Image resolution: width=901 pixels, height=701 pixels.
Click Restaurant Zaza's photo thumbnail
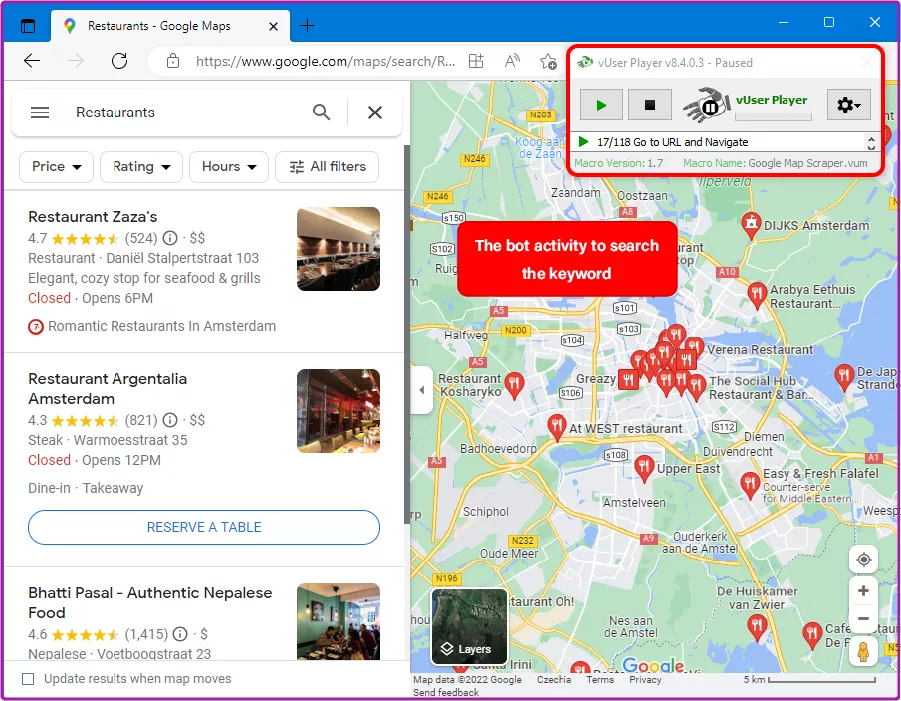point(338,249)
